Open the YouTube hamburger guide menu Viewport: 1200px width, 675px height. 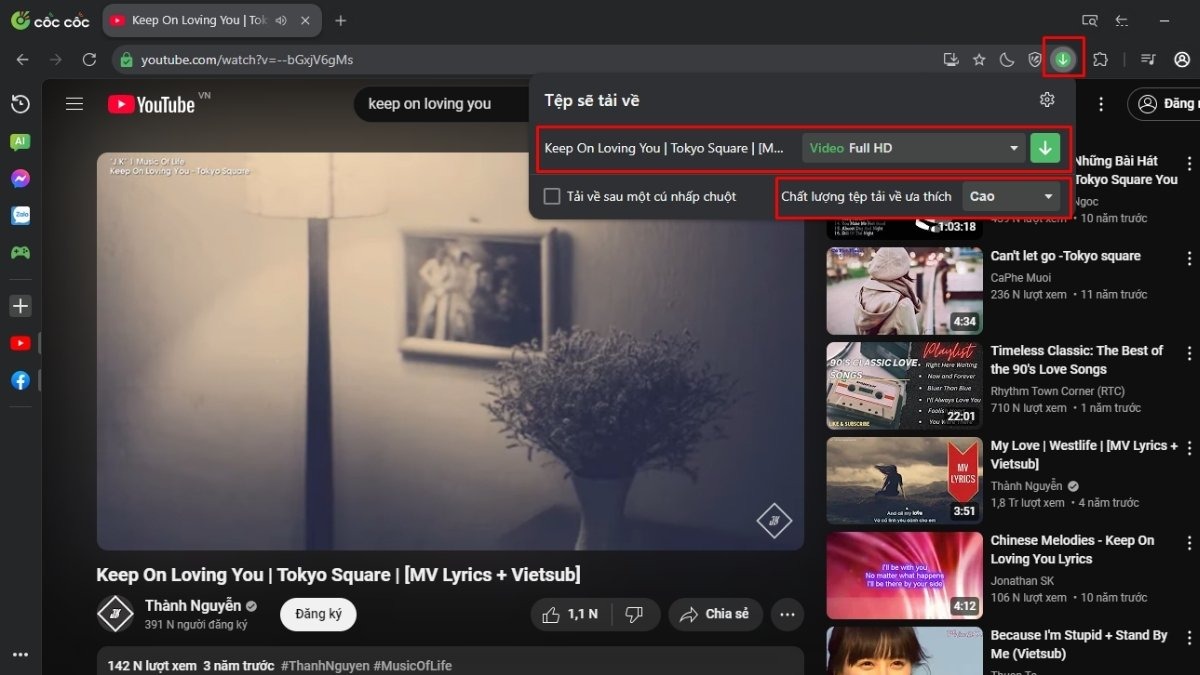pos(74,104)
